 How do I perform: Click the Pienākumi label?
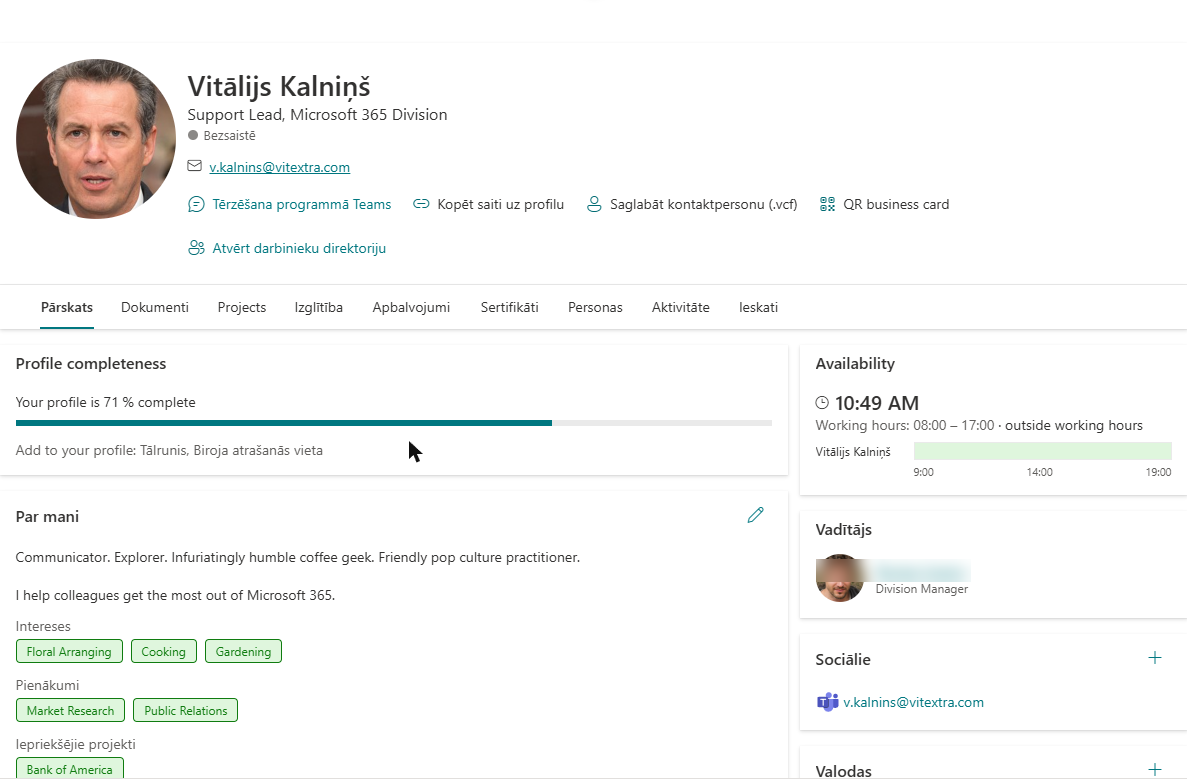tap(47, 685)
